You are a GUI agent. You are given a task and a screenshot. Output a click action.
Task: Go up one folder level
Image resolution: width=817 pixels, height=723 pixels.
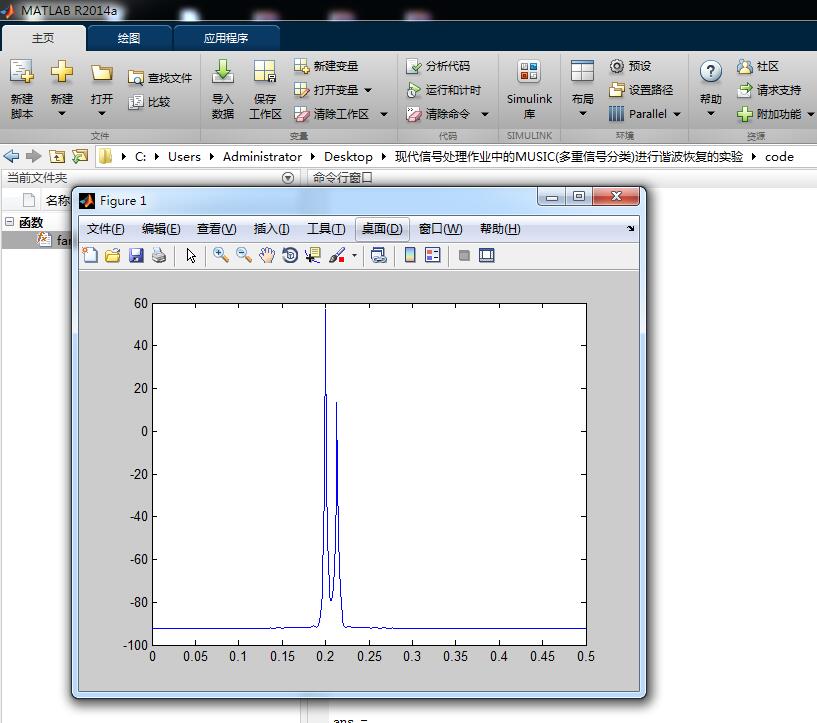(x=56, y=156)
